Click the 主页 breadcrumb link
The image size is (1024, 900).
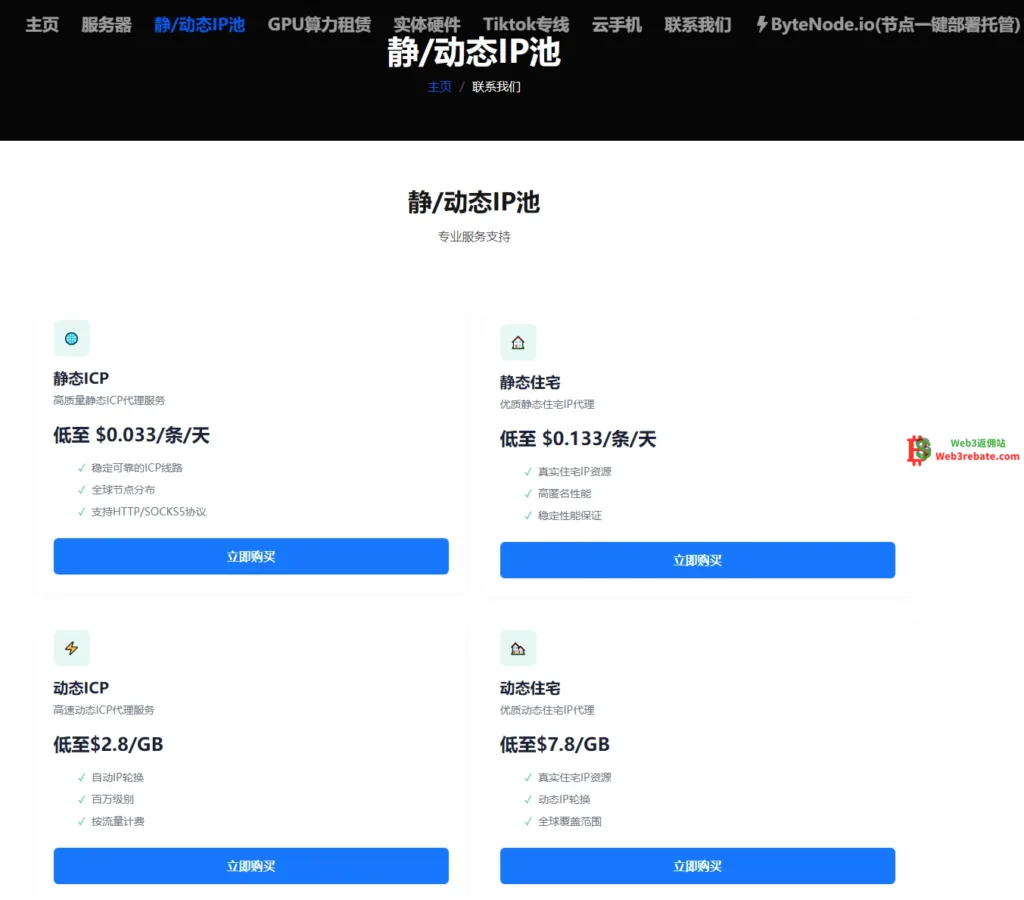[440, 87]
